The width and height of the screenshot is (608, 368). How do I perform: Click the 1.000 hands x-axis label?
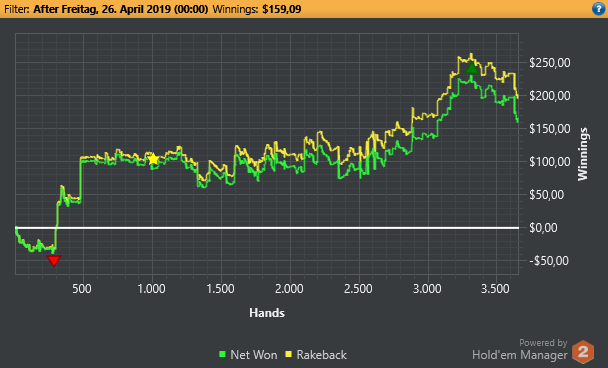(152, 289)
